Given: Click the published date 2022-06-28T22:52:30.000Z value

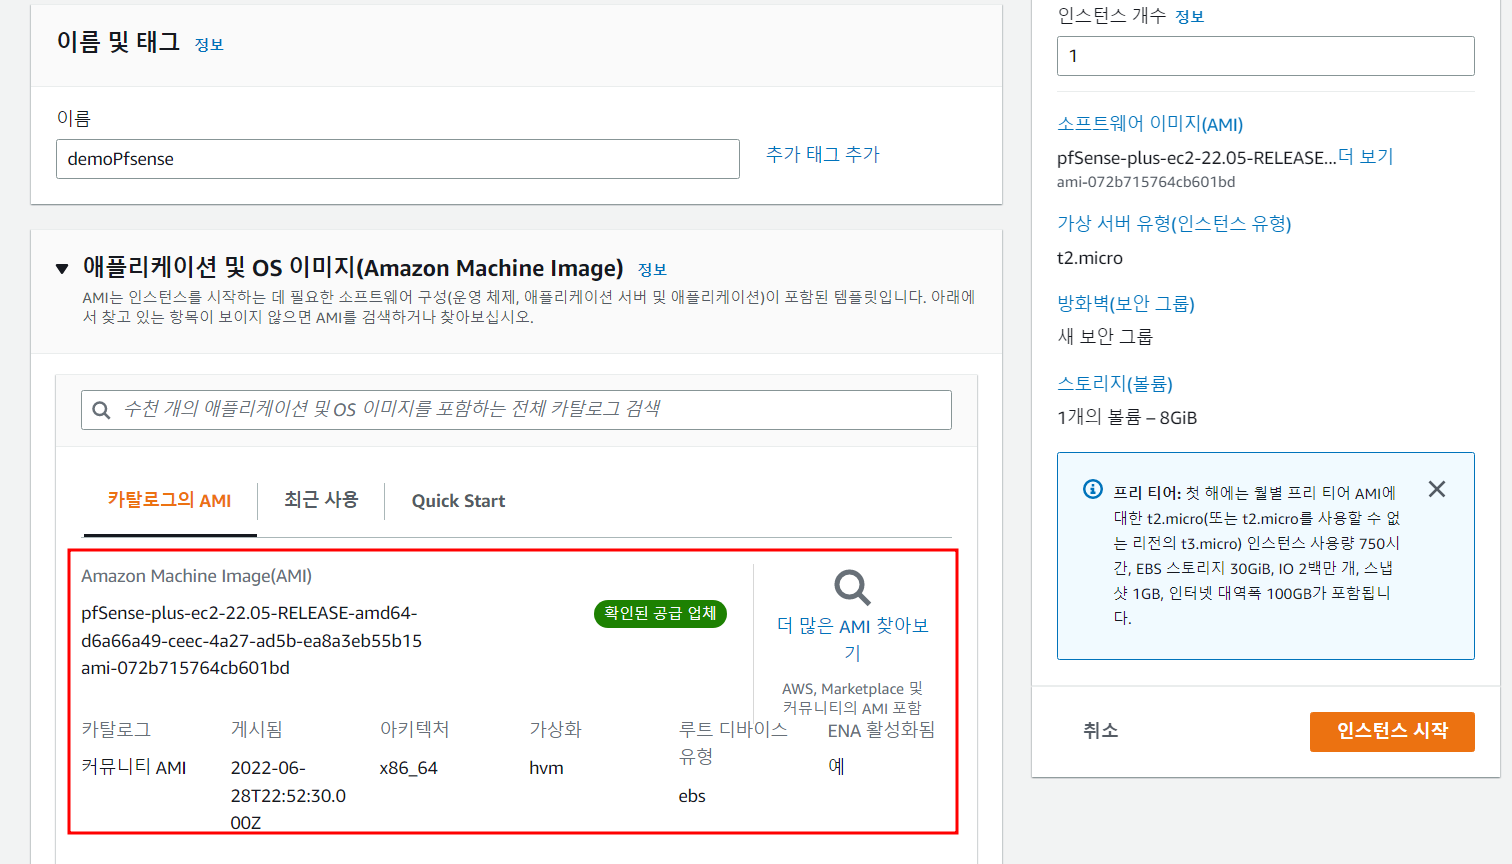Looking at the screenshot, I should click(288, 796).
